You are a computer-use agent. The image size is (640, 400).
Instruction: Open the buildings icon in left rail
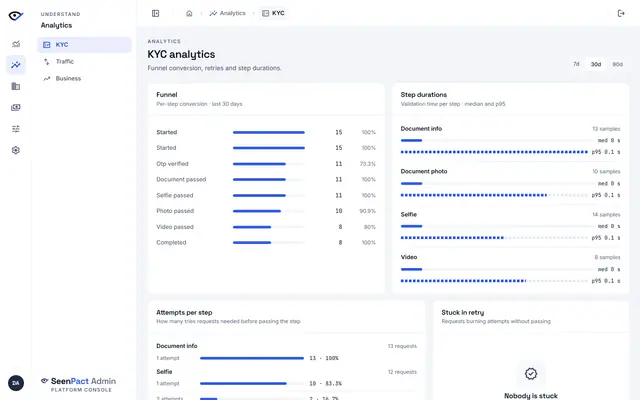coord(16,86)
